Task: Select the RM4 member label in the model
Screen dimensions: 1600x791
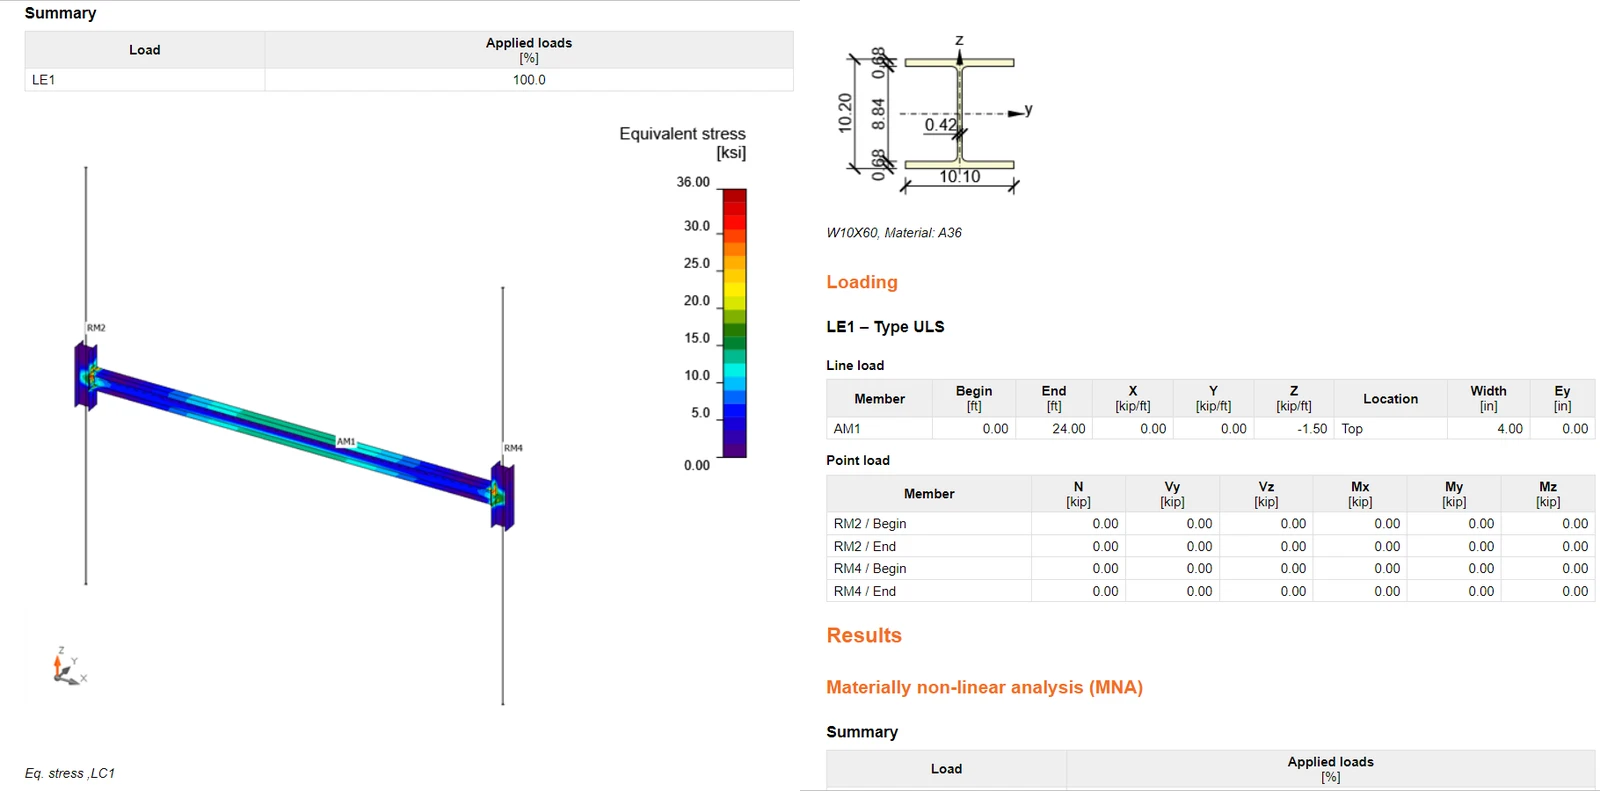Action: click(513, 448)
